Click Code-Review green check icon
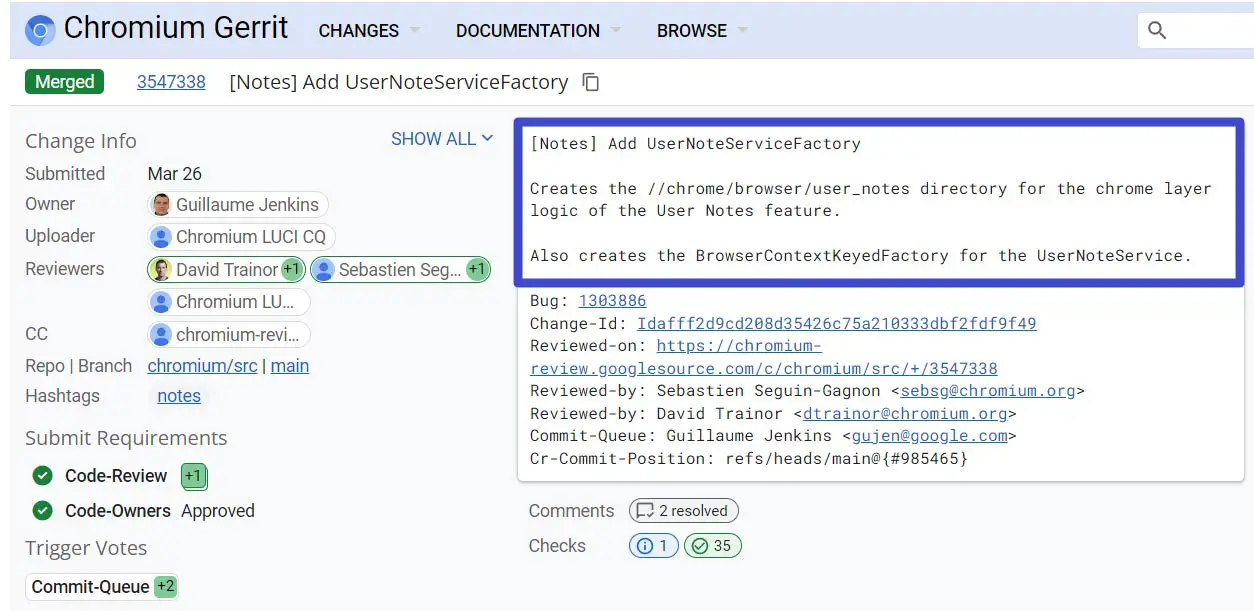 pyautogui.click(x=42, y=476)
